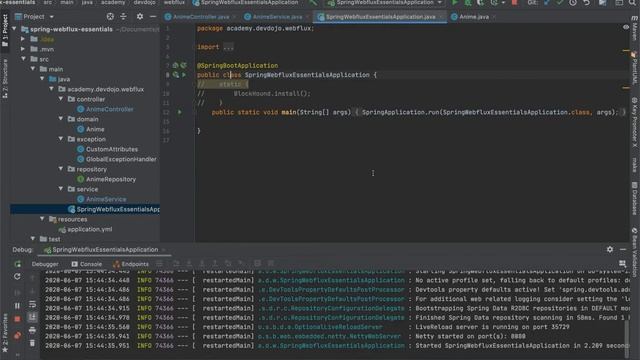This screenshot has height=360, width=640.
Task: Open the Debugger tab
Action: [45, 264]
